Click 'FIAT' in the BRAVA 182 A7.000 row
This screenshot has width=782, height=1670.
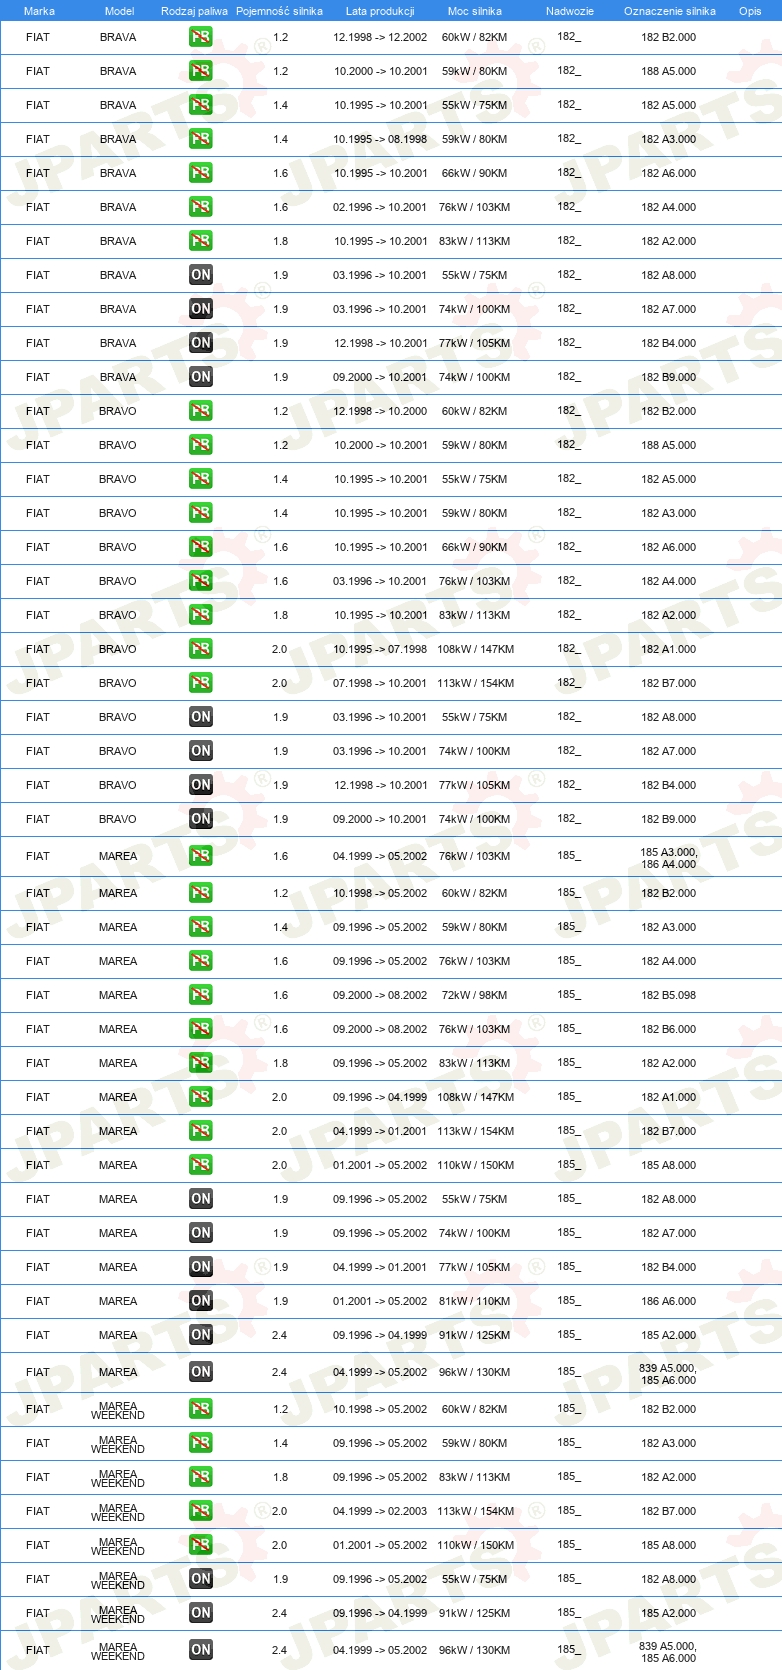pos(38,309)
